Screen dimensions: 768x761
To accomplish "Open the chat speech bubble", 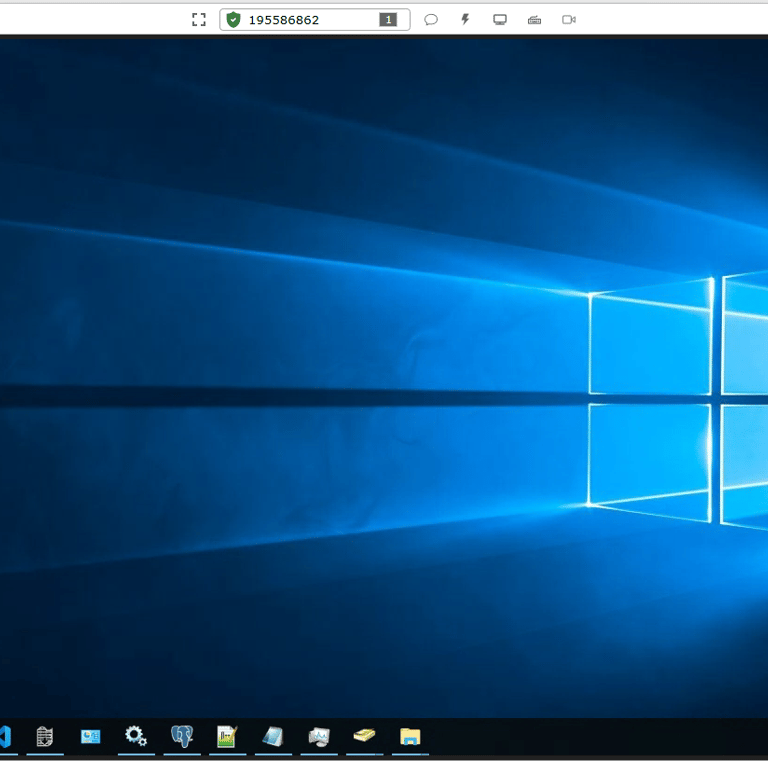I will [431, 20].
